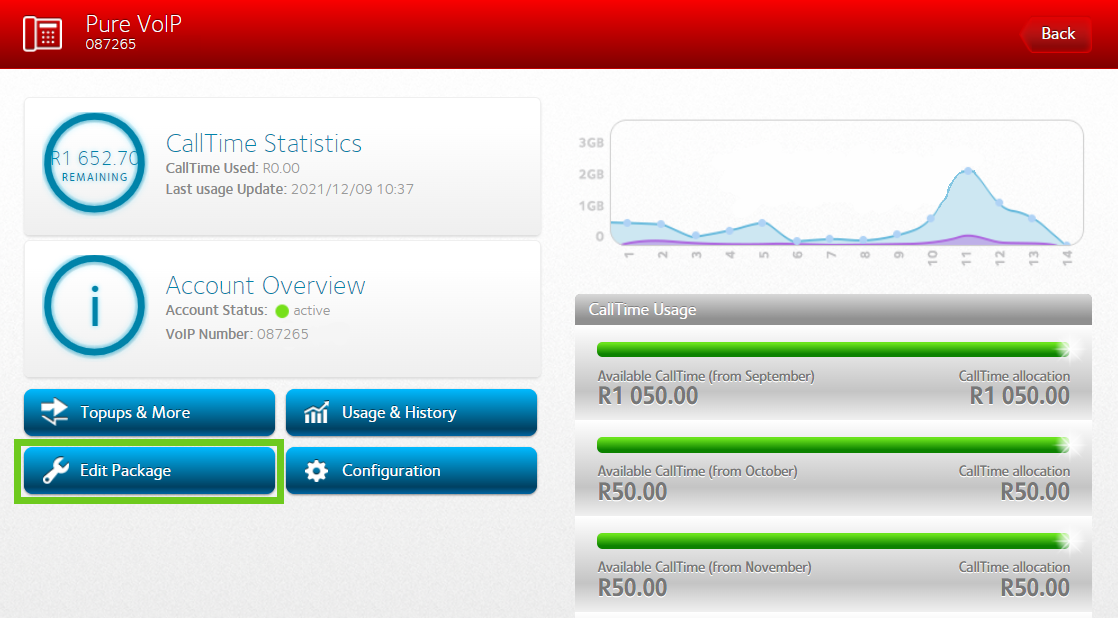Click the R1 652.70 remaining circle gauge
Viewport: 1118px width, 618px height.
point(95,163)
